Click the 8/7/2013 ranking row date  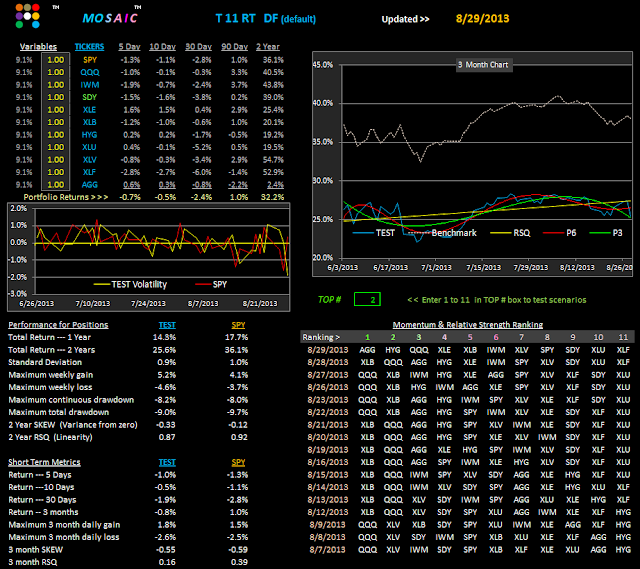(327, 550)
